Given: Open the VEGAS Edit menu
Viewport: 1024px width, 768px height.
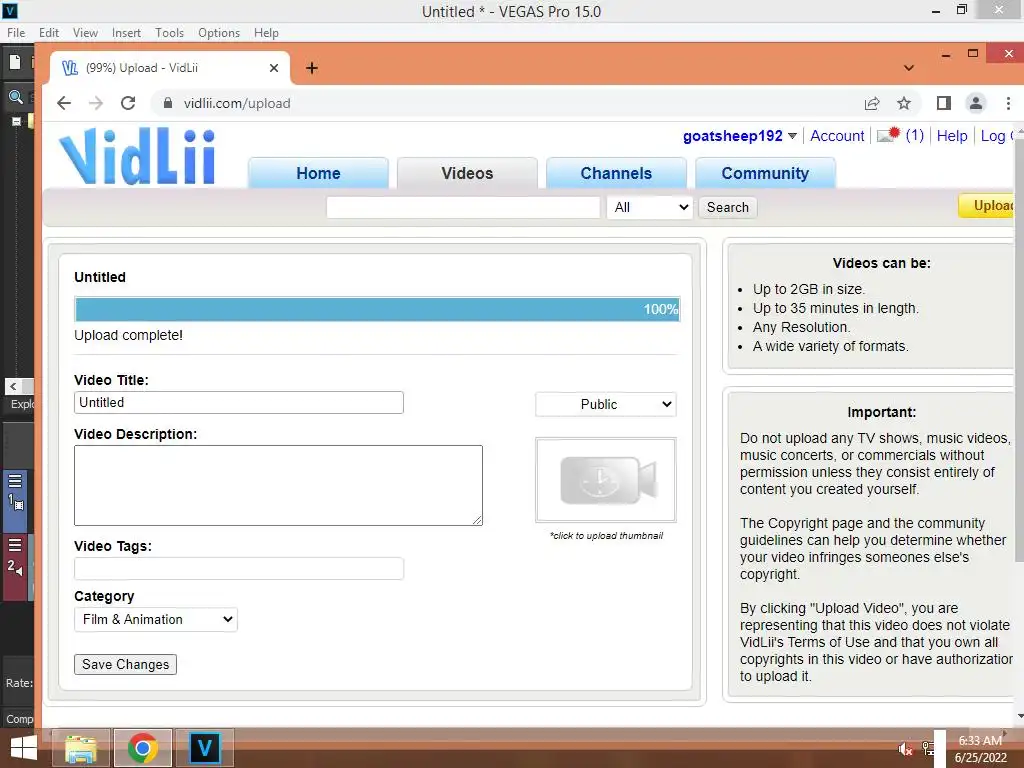Looking at the screenshot, I should point(49,33).
